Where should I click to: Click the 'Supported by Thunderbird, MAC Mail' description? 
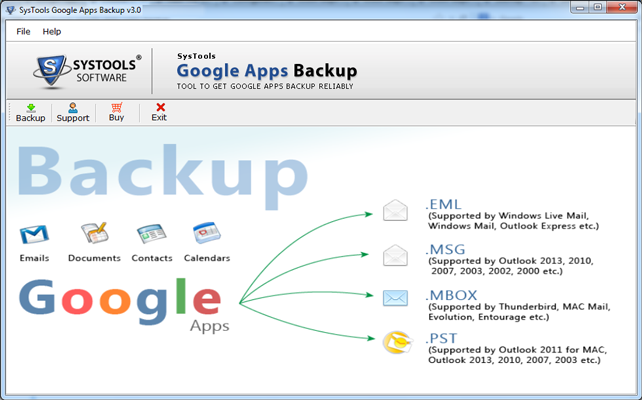[x=519, y=312]
